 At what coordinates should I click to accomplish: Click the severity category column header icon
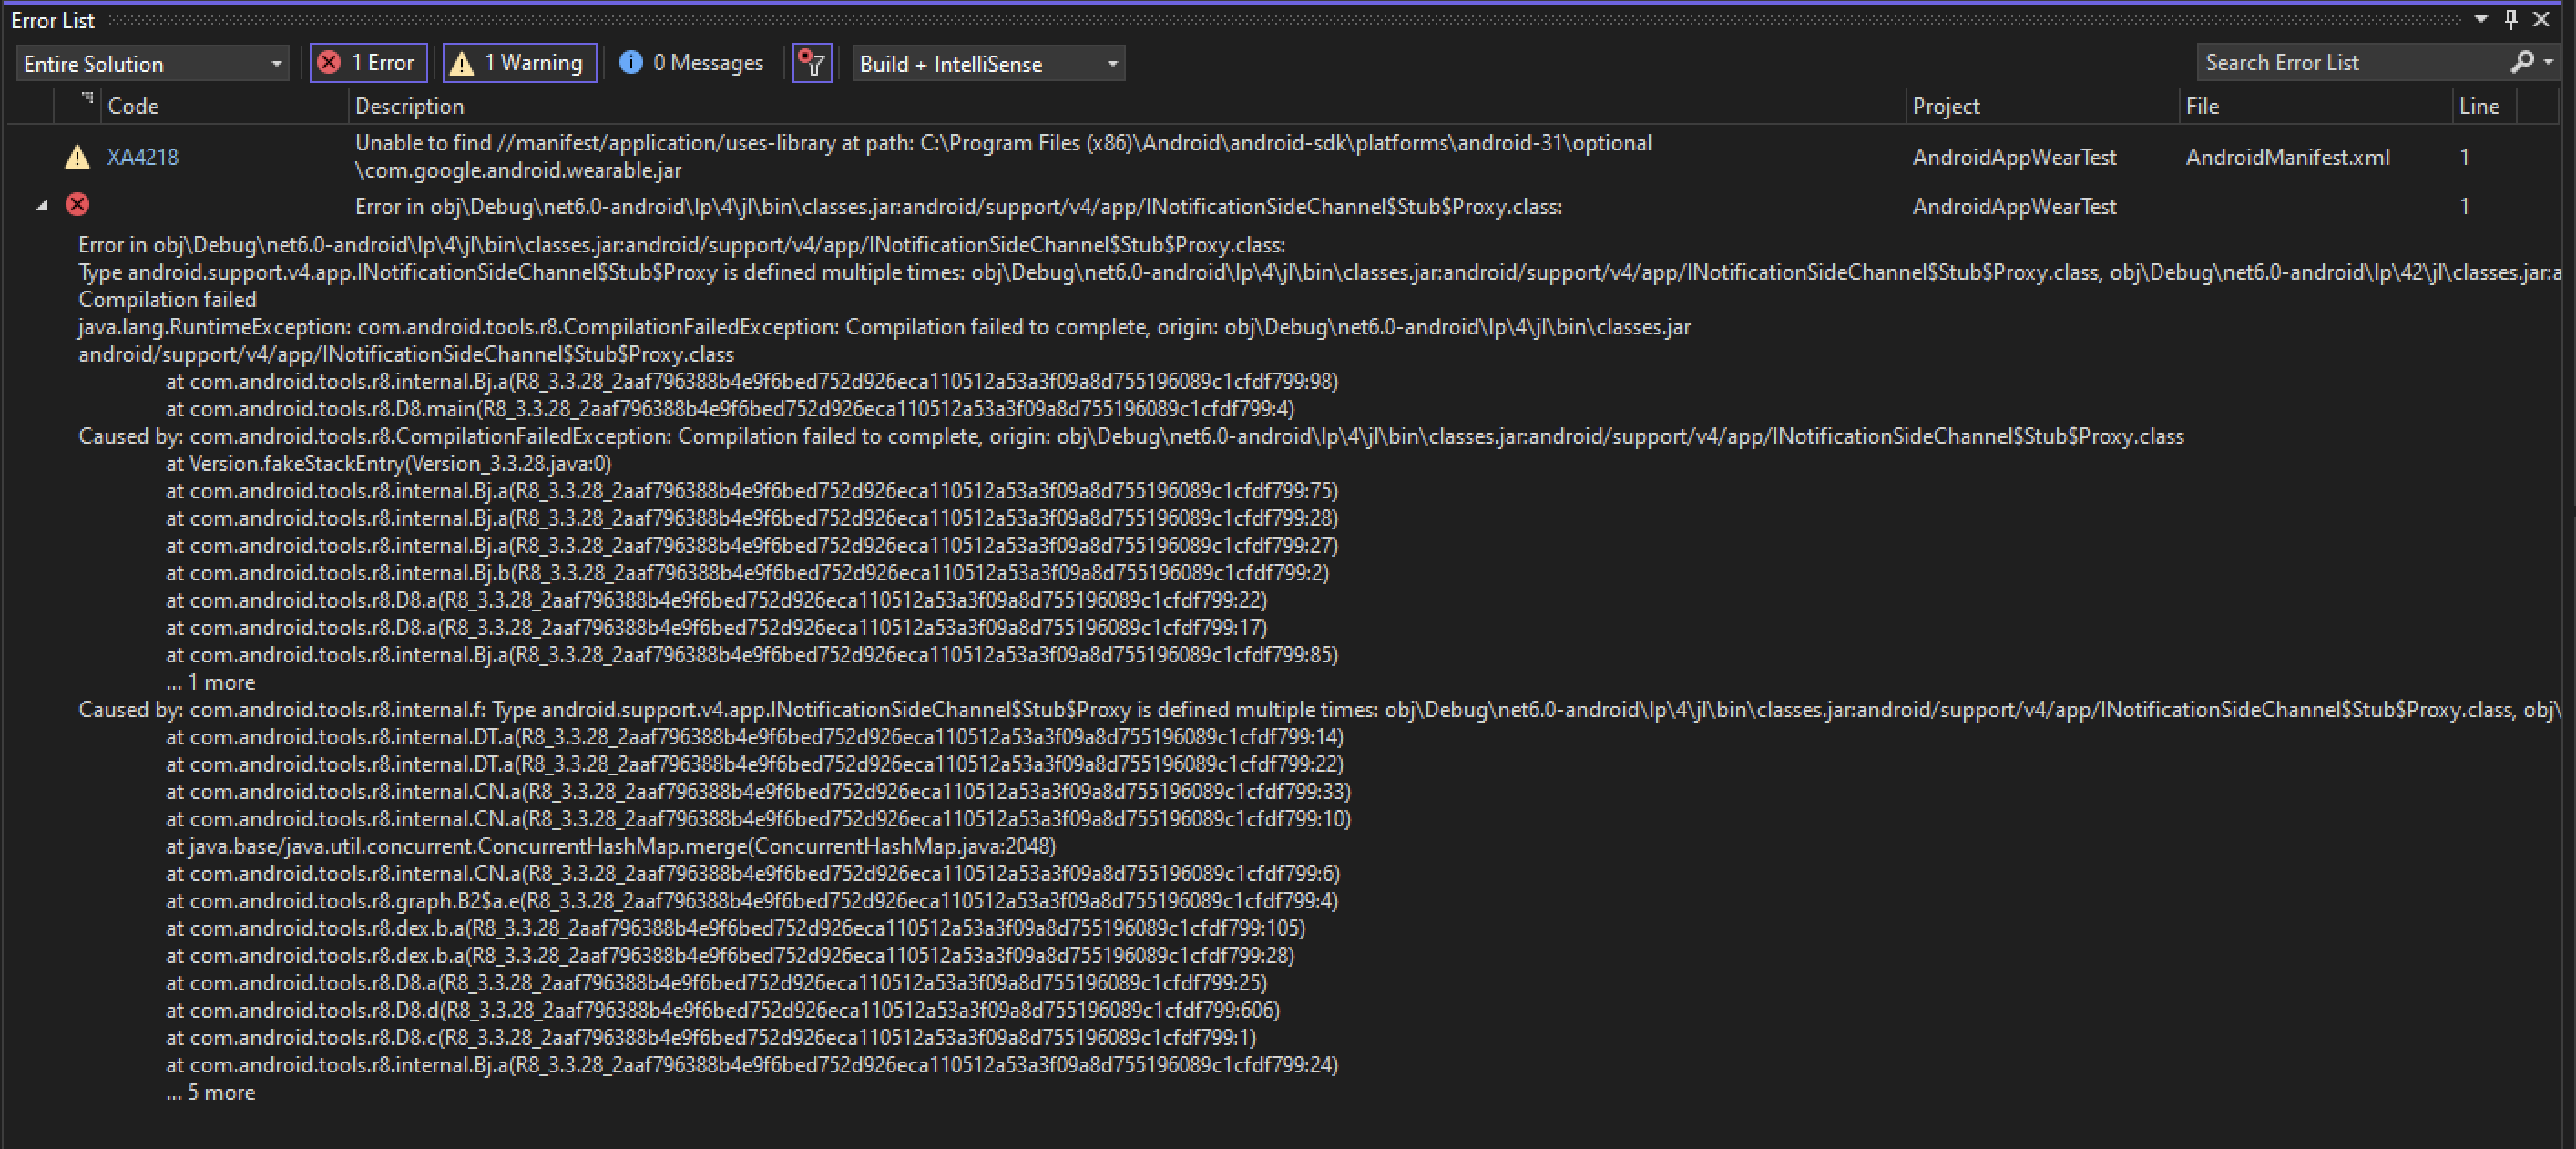tap(86, 100)
